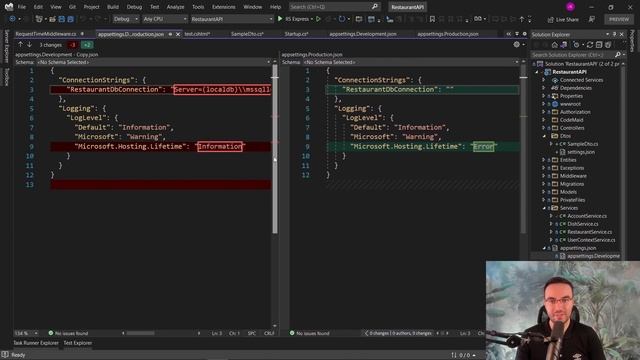Open the File menu
Image resolution: width=640 pixels, height=360 pixels.
click(x=22, y=7)
